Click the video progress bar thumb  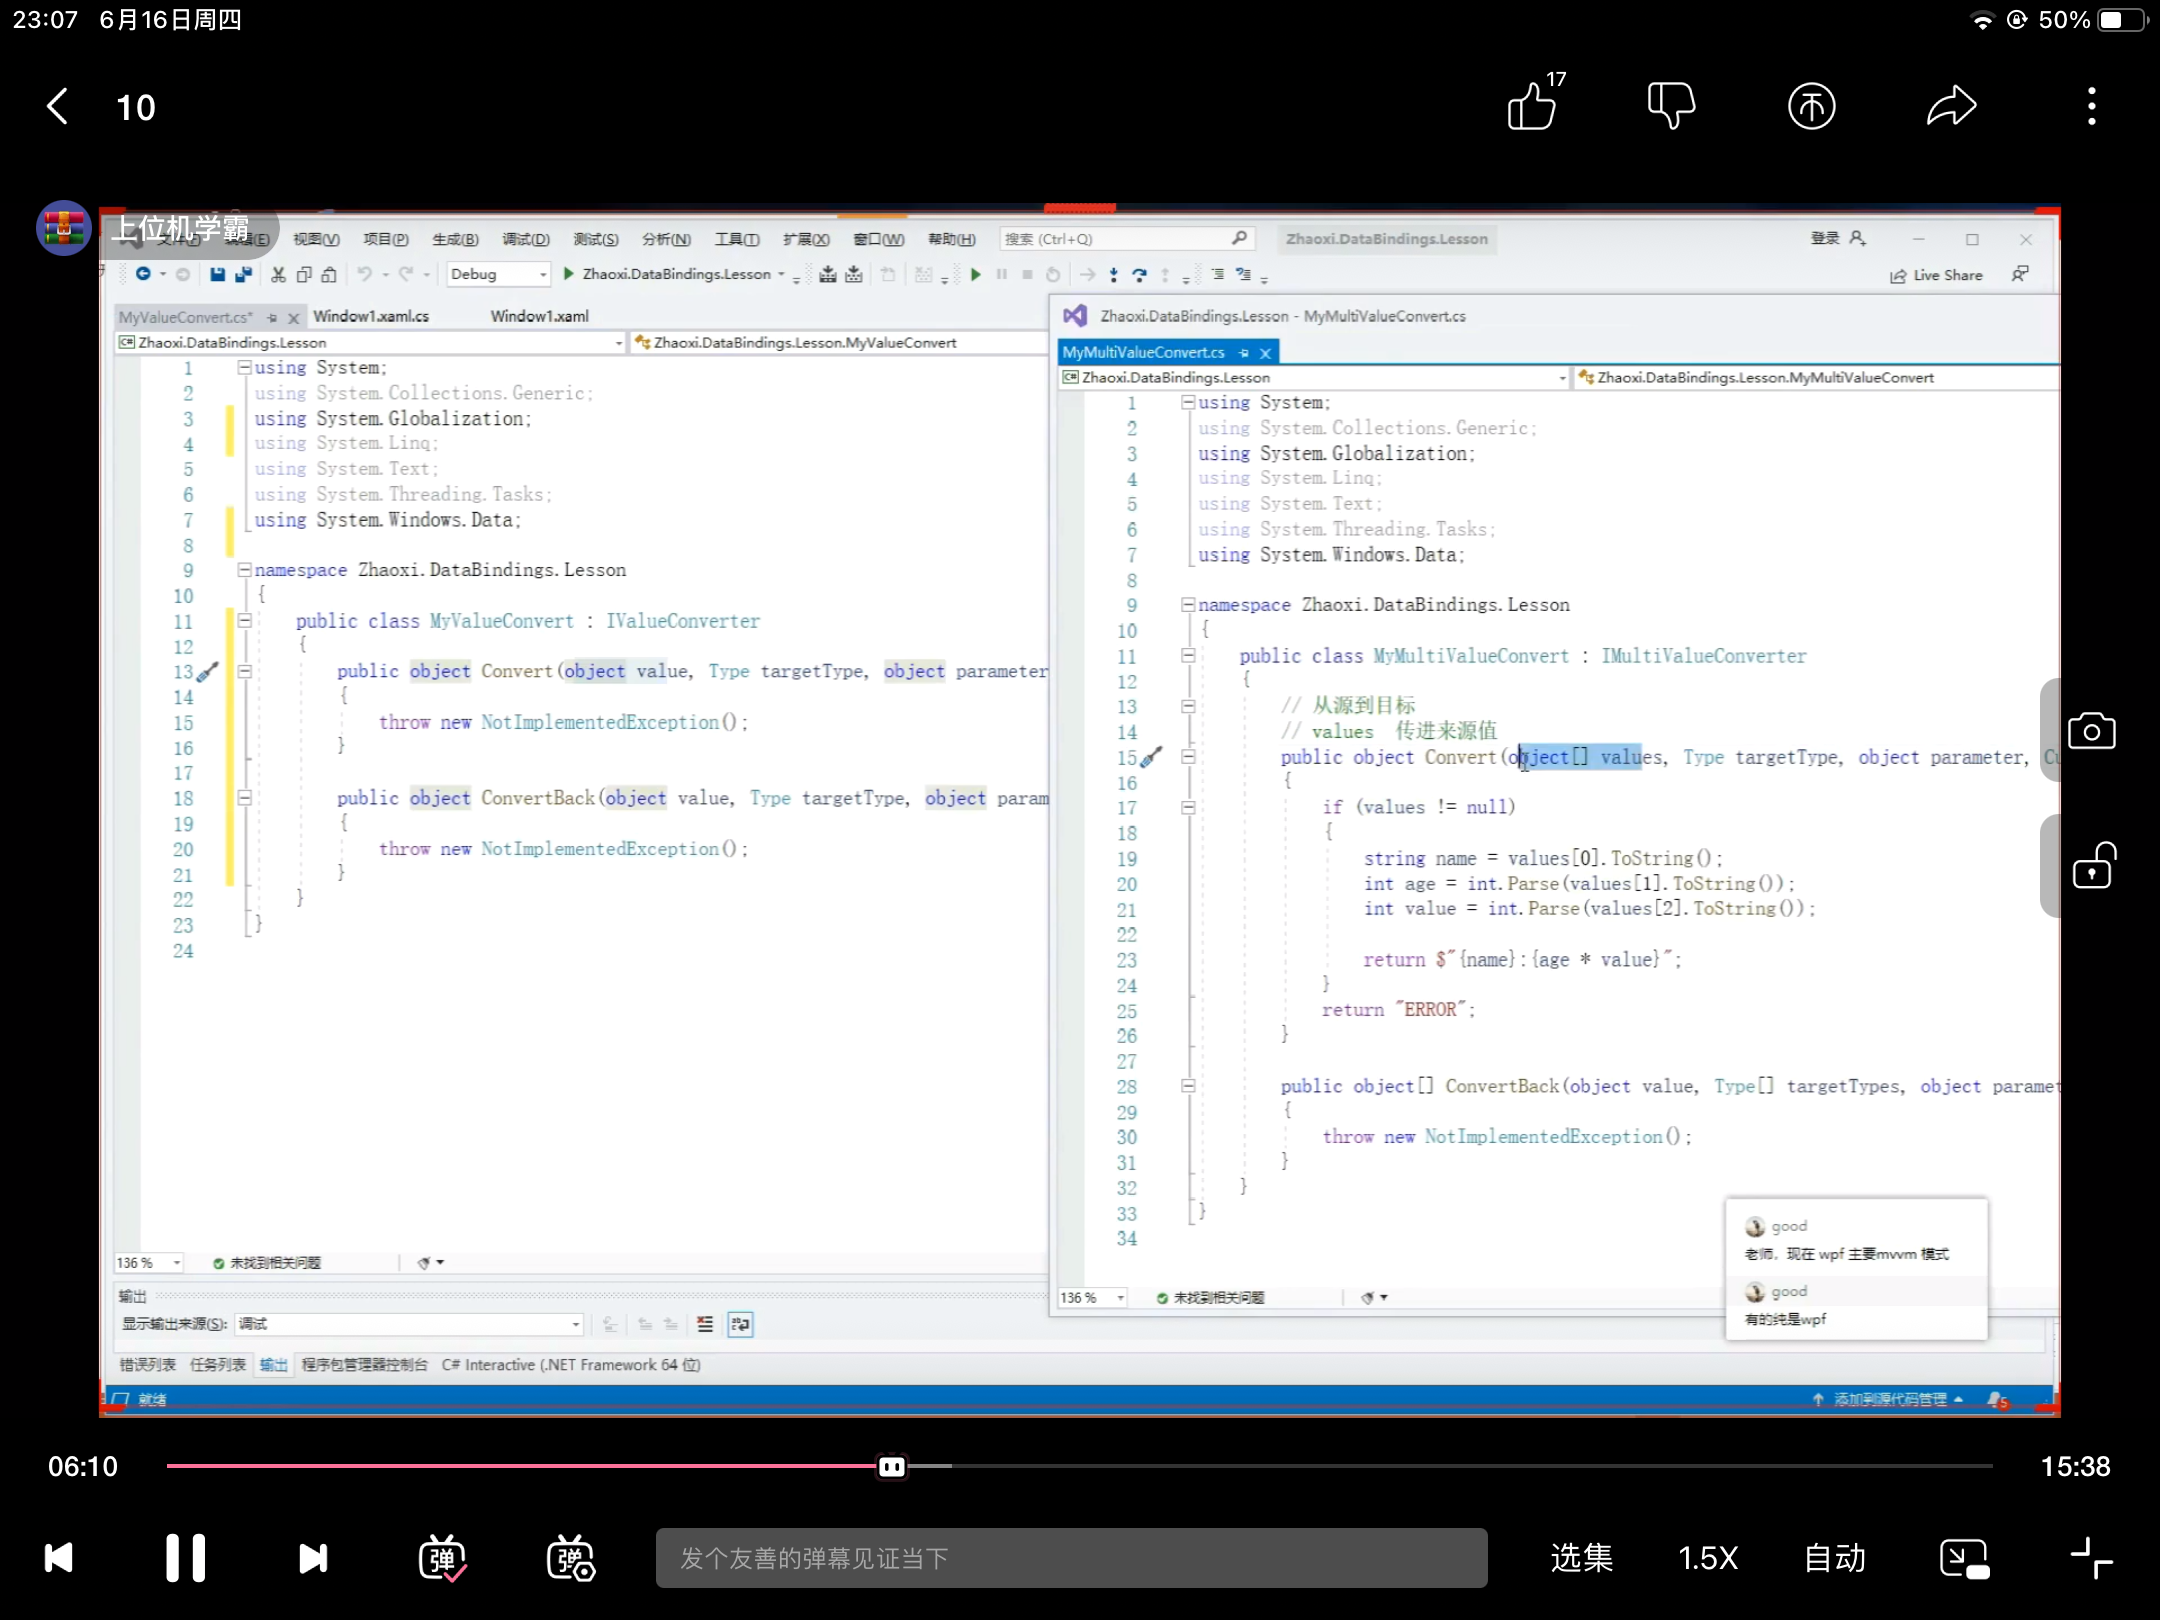point(891,1466)
